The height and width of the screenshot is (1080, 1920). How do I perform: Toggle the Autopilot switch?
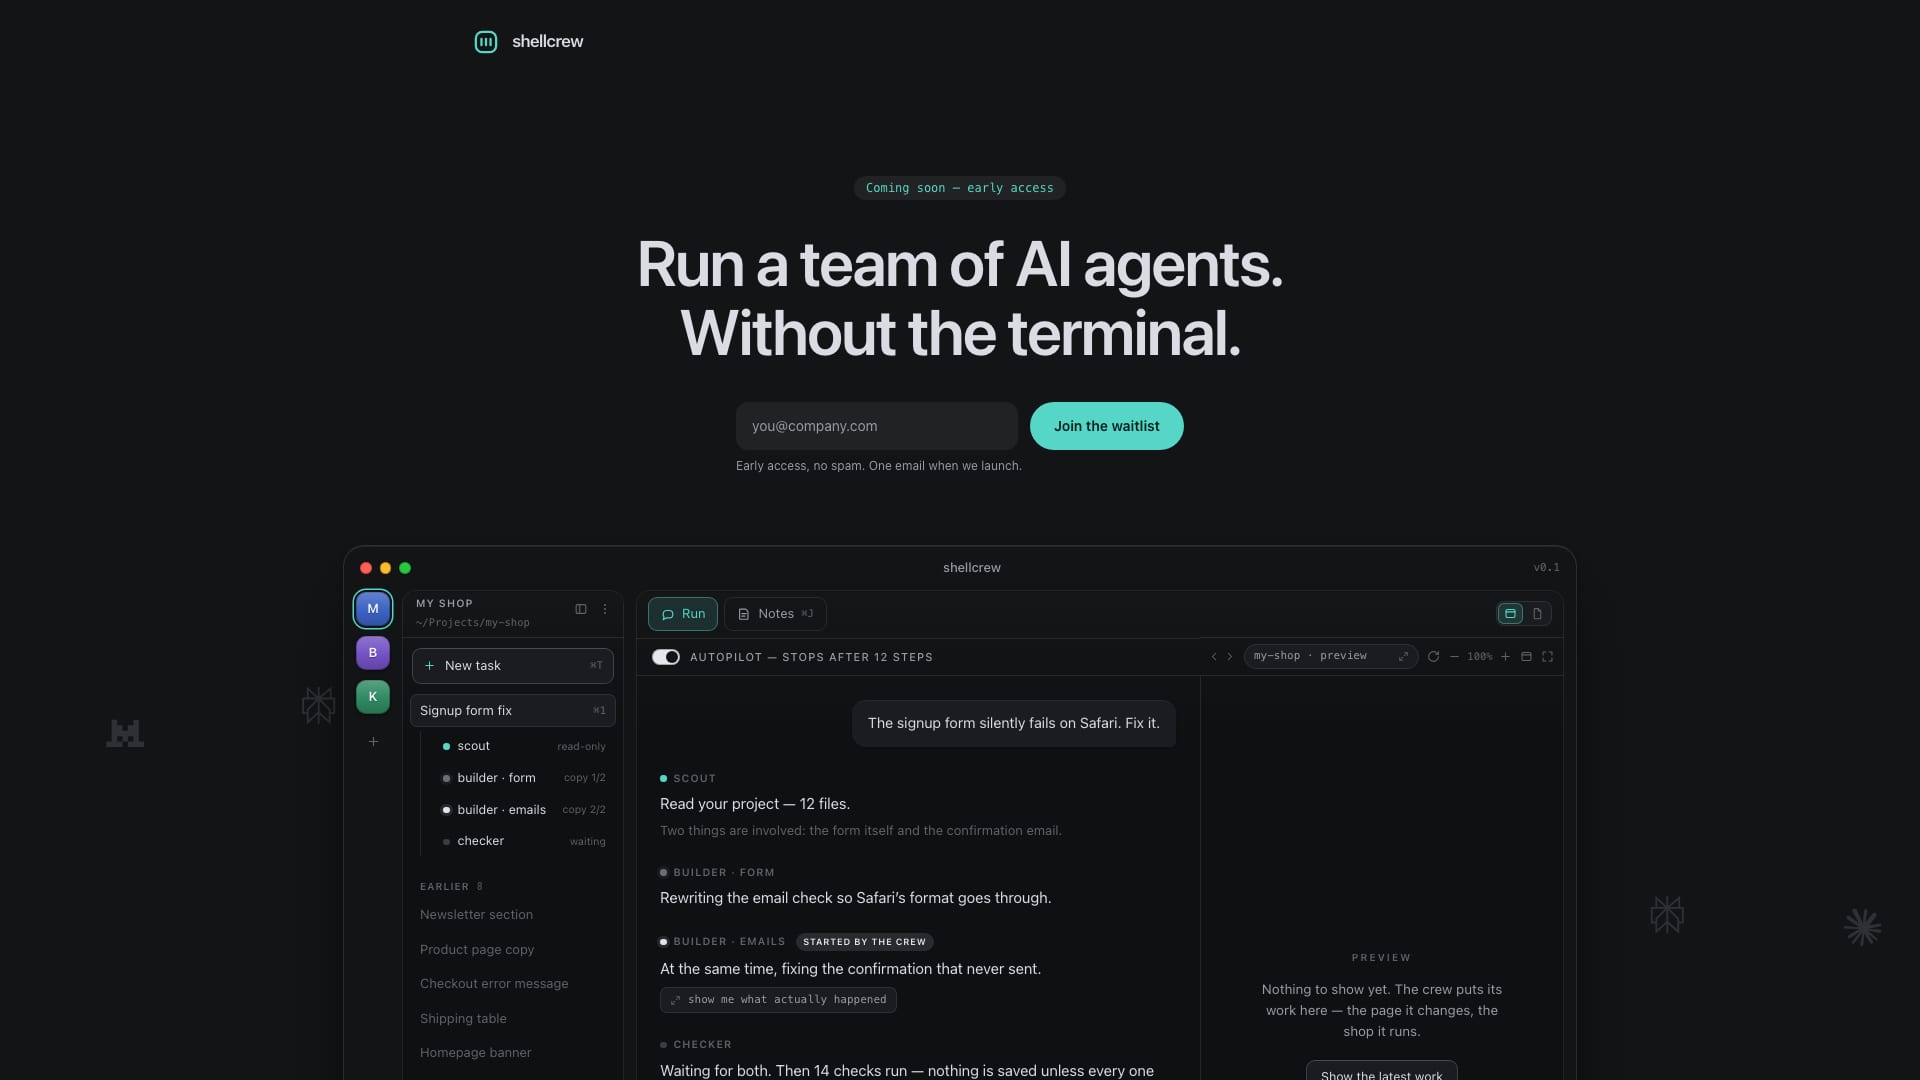666,657
